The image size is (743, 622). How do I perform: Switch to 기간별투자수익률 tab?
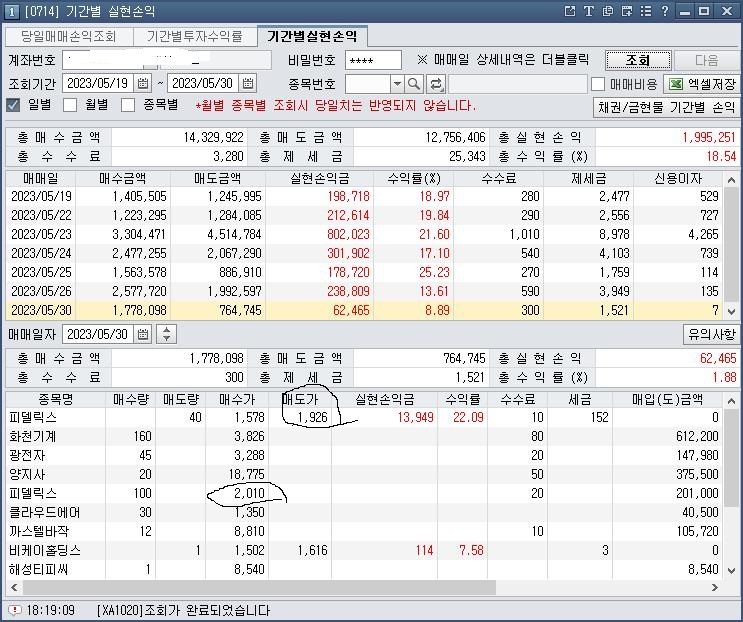point(195,36)
